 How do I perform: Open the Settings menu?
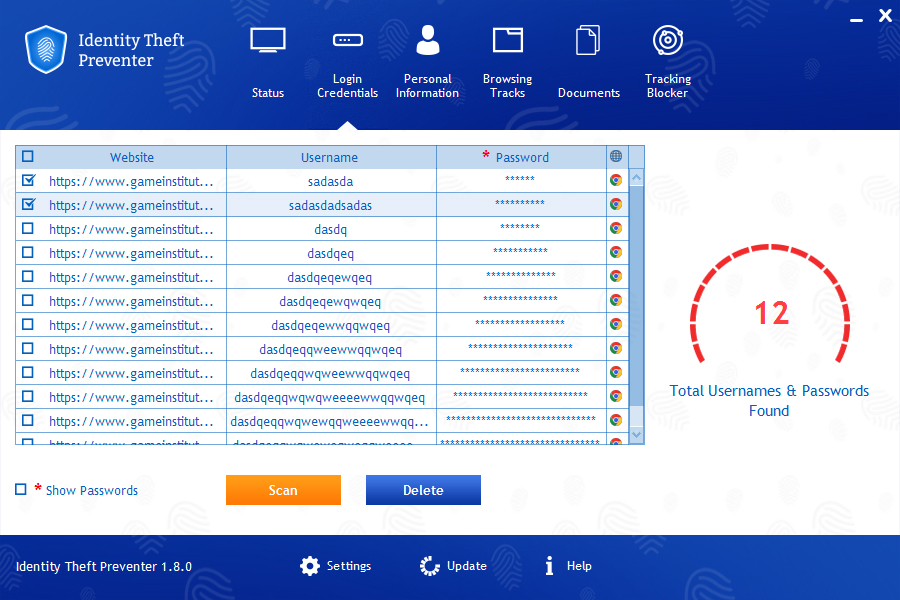click(x=336, y=565)
